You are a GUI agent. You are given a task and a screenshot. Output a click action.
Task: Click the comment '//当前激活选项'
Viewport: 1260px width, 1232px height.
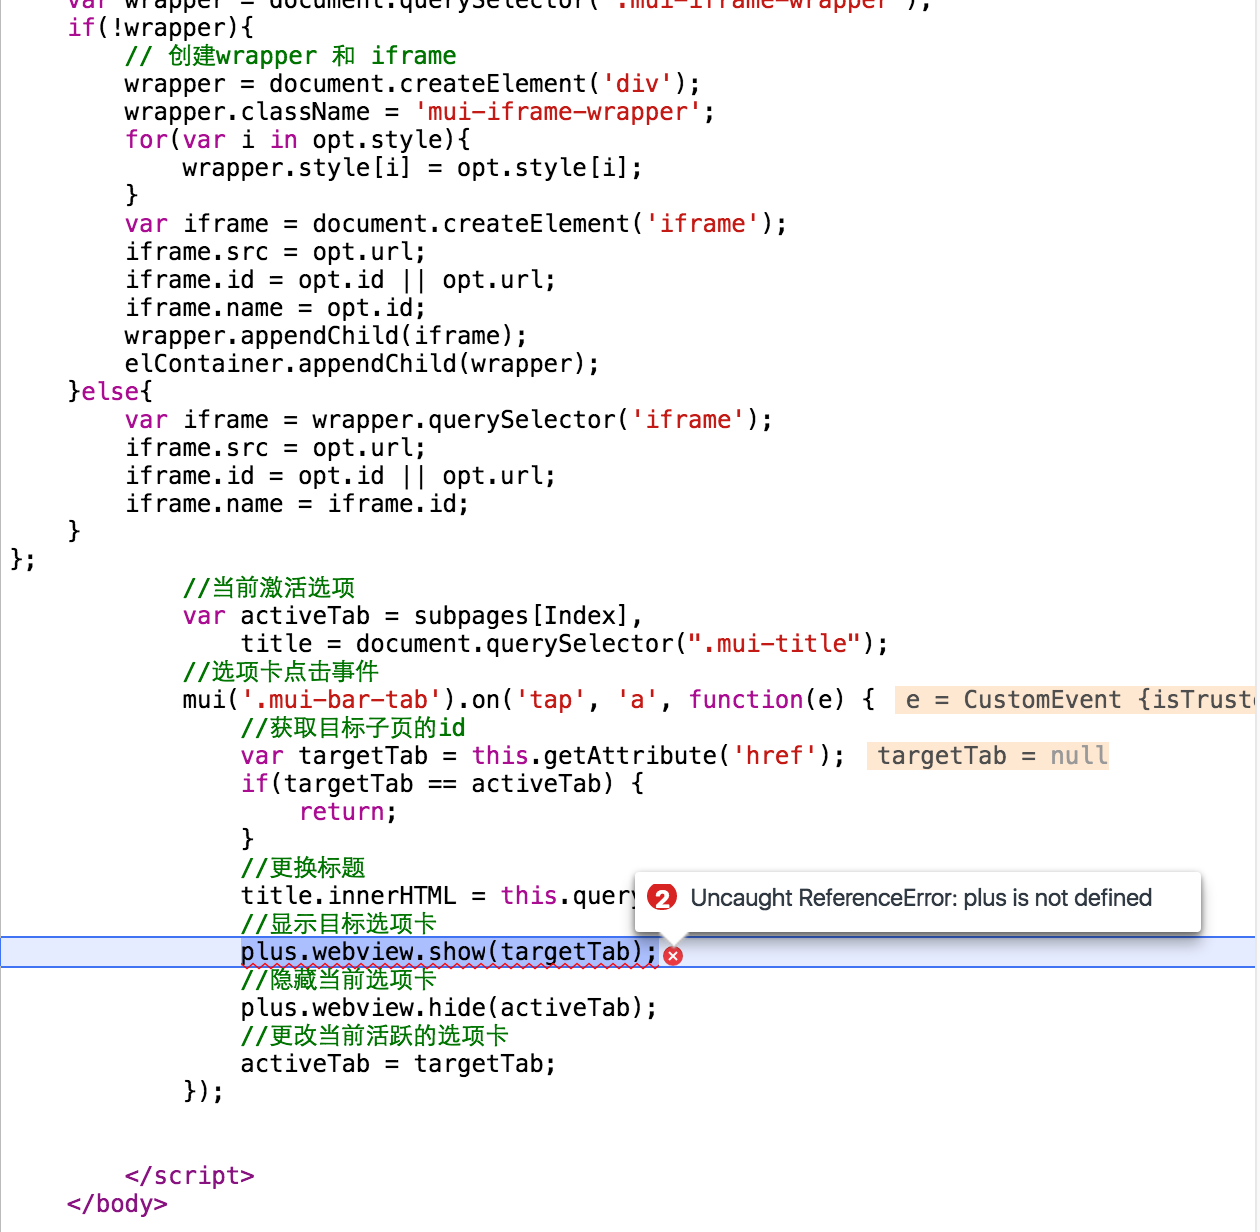click(x=269, y=588)
